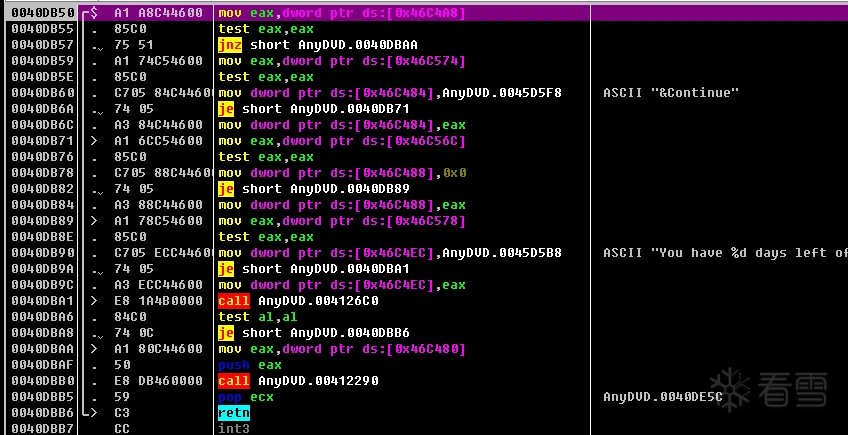Select the ASCII "You have %d days left" comment
The height and width of the screenshot is (435, 848).
tap(725, 253)
